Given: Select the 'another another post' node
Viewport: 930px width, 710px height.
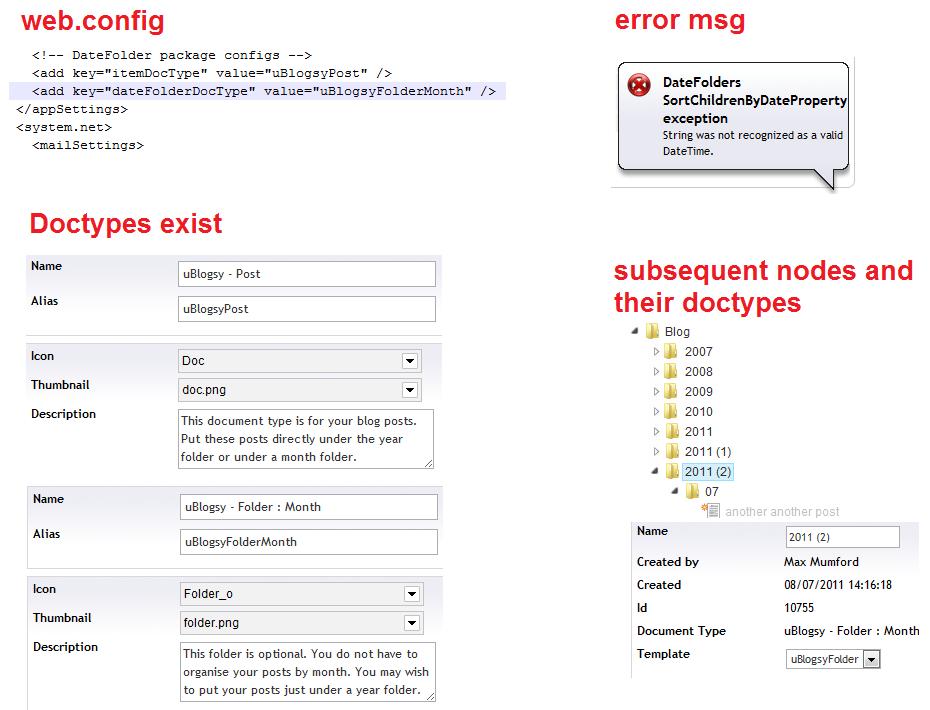Looking at the screenshot, I should click(x=782, y=511).
